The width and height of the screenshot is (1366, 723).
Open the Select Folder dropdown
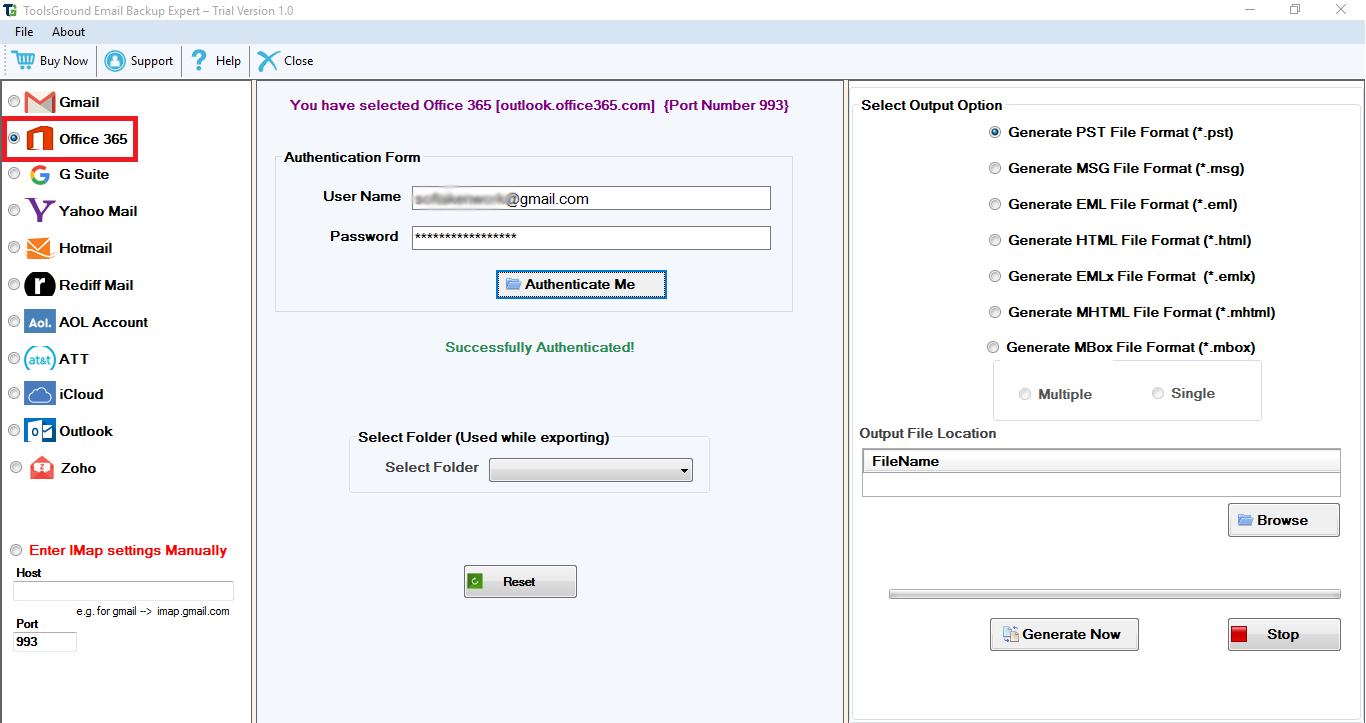[x=590, y=470]
